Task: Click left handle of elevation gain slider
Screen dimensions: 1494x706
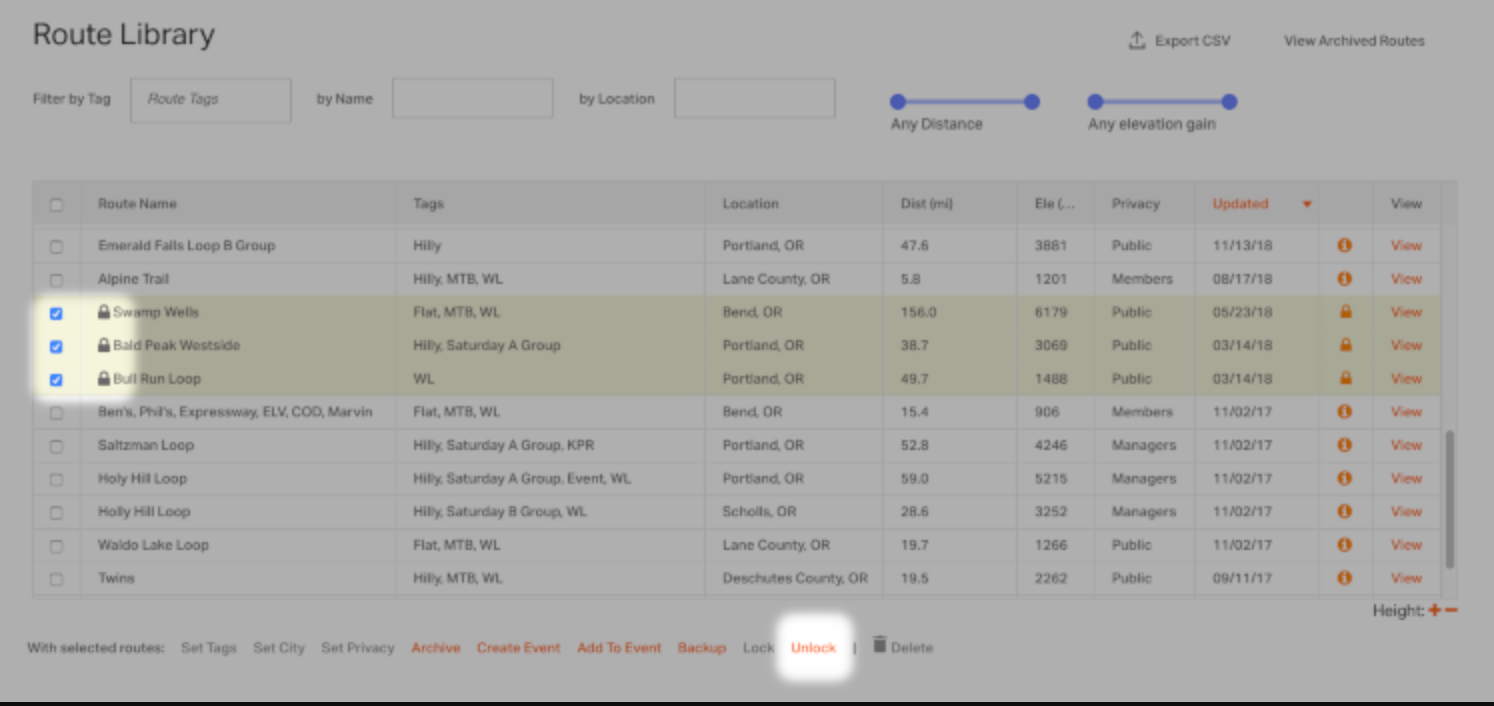Action: [x=1095, y=102]
